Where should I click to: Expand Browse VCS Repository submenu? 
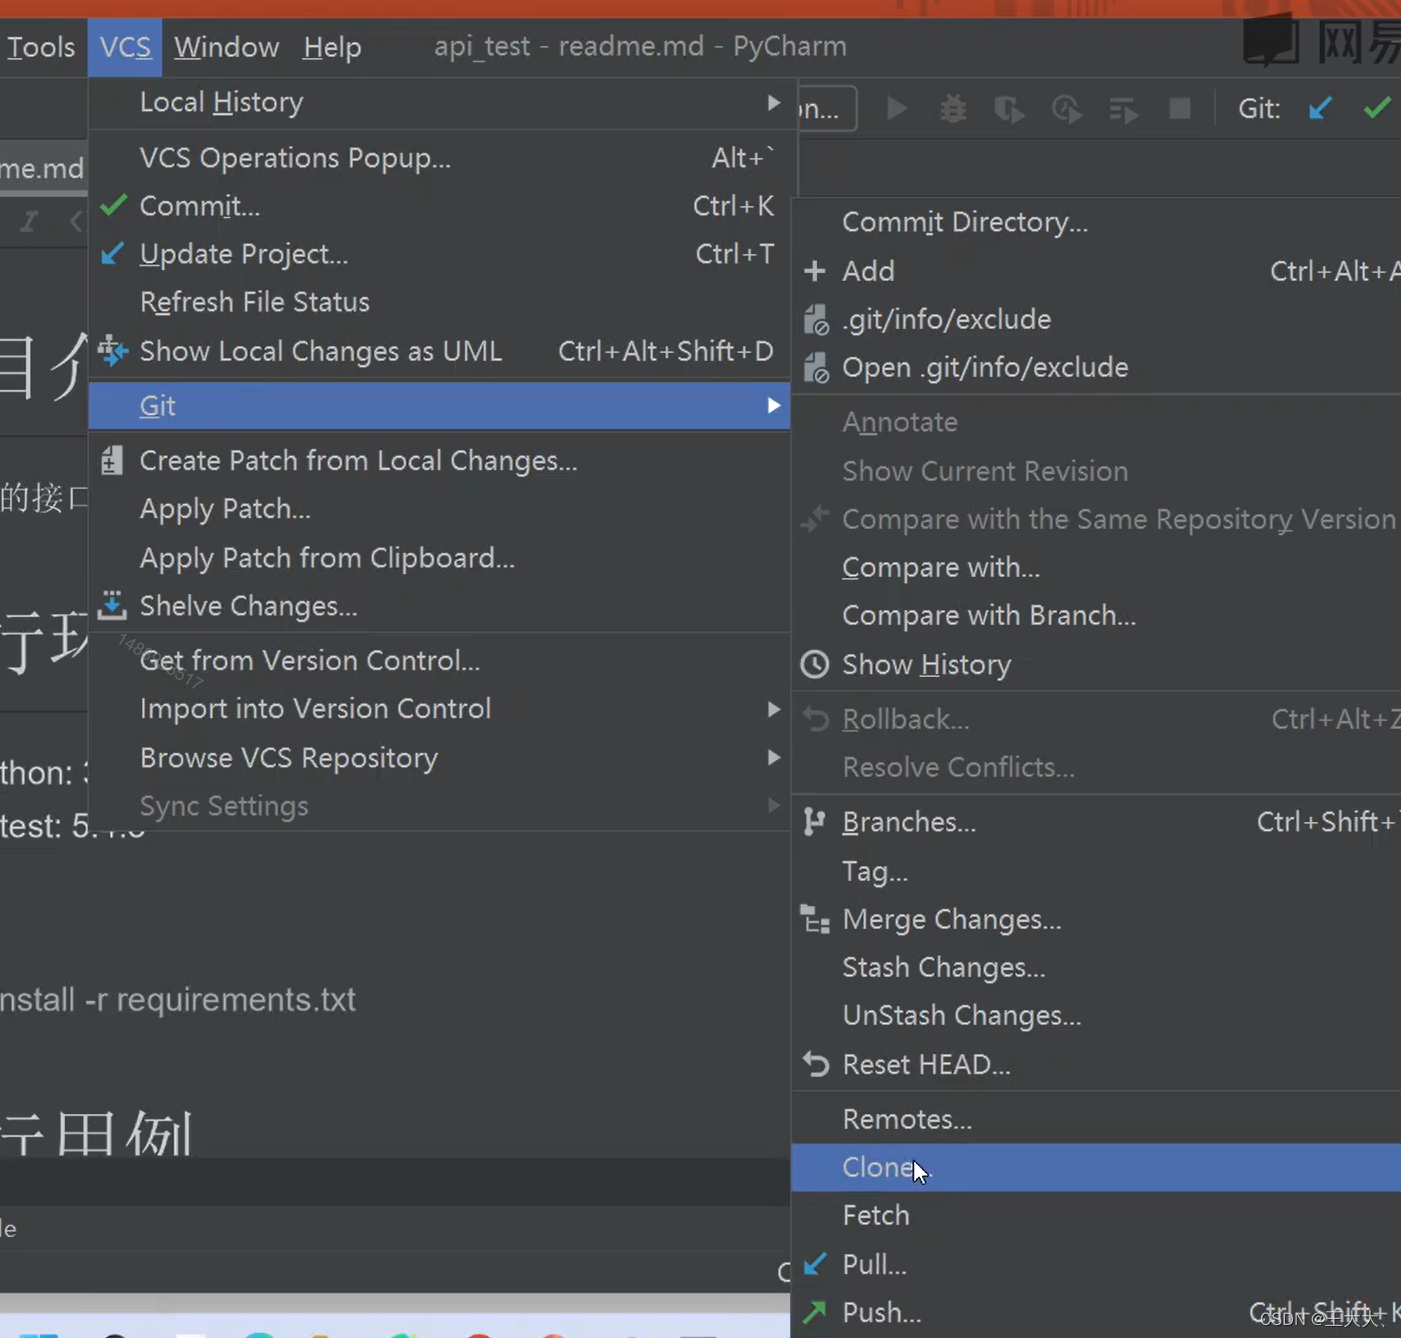click(x=440, y=758)
